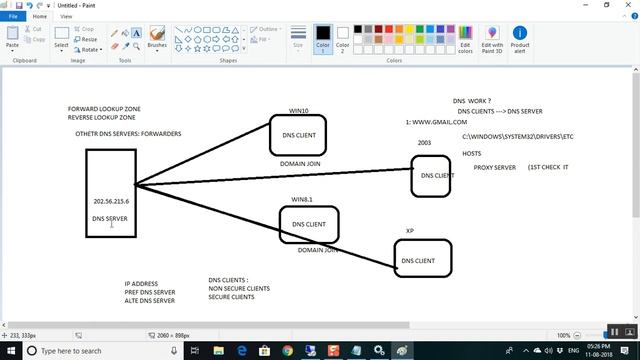Click the zoom out minus button
Screen dimensions: 640x360
coord(577,335)
